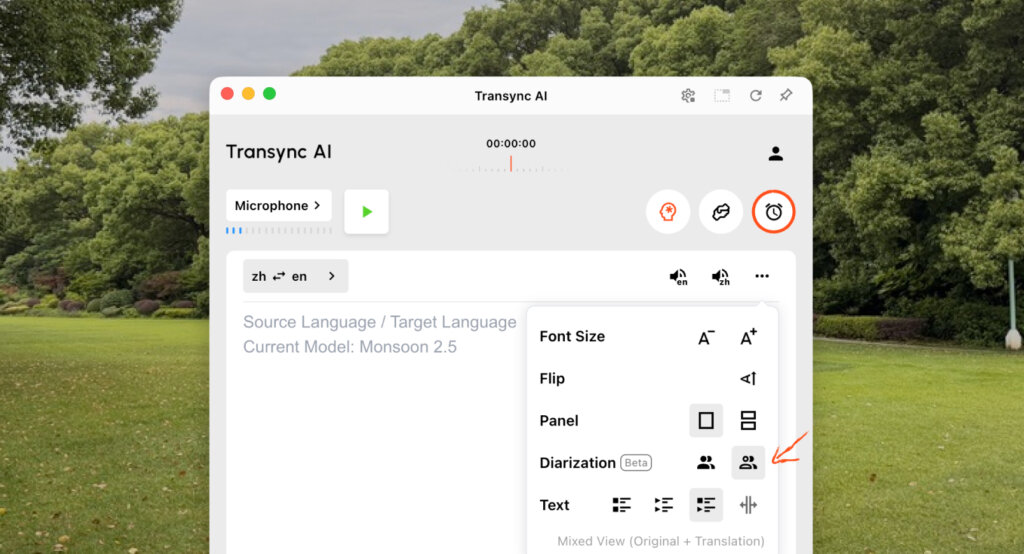Open settings gear in title bar

[x=688, y=96]
